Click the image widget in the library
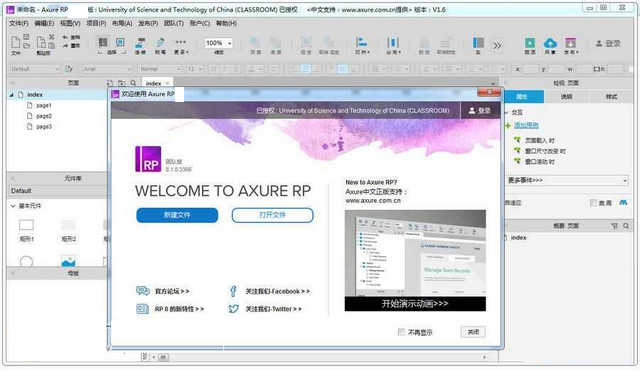The width and height of the screenshot is (640, 370). tap(68, 261)
